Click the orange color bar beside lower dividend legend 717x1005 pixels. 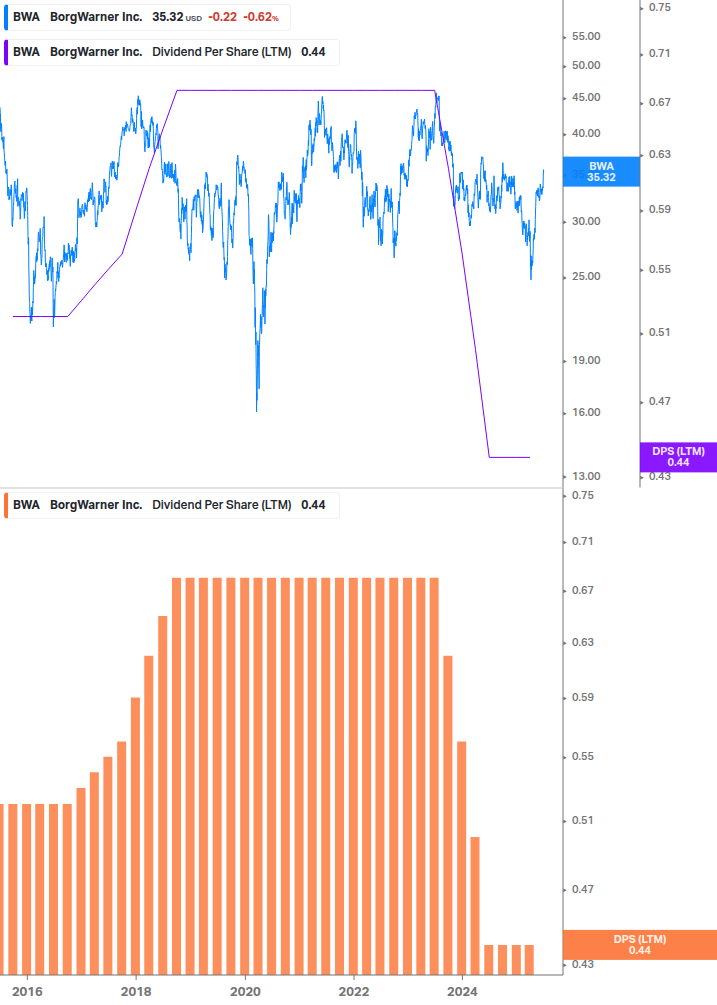point(6,505)
